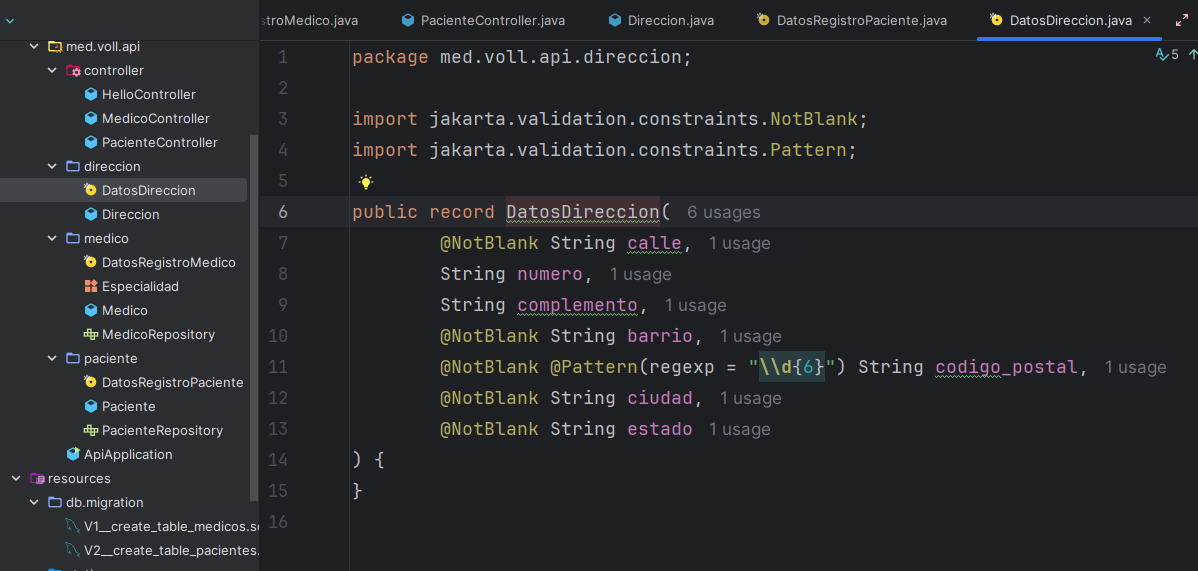The image size is (1198, 571).
Task: Collapse the resources folder node
Action: [x=15, y=479]
